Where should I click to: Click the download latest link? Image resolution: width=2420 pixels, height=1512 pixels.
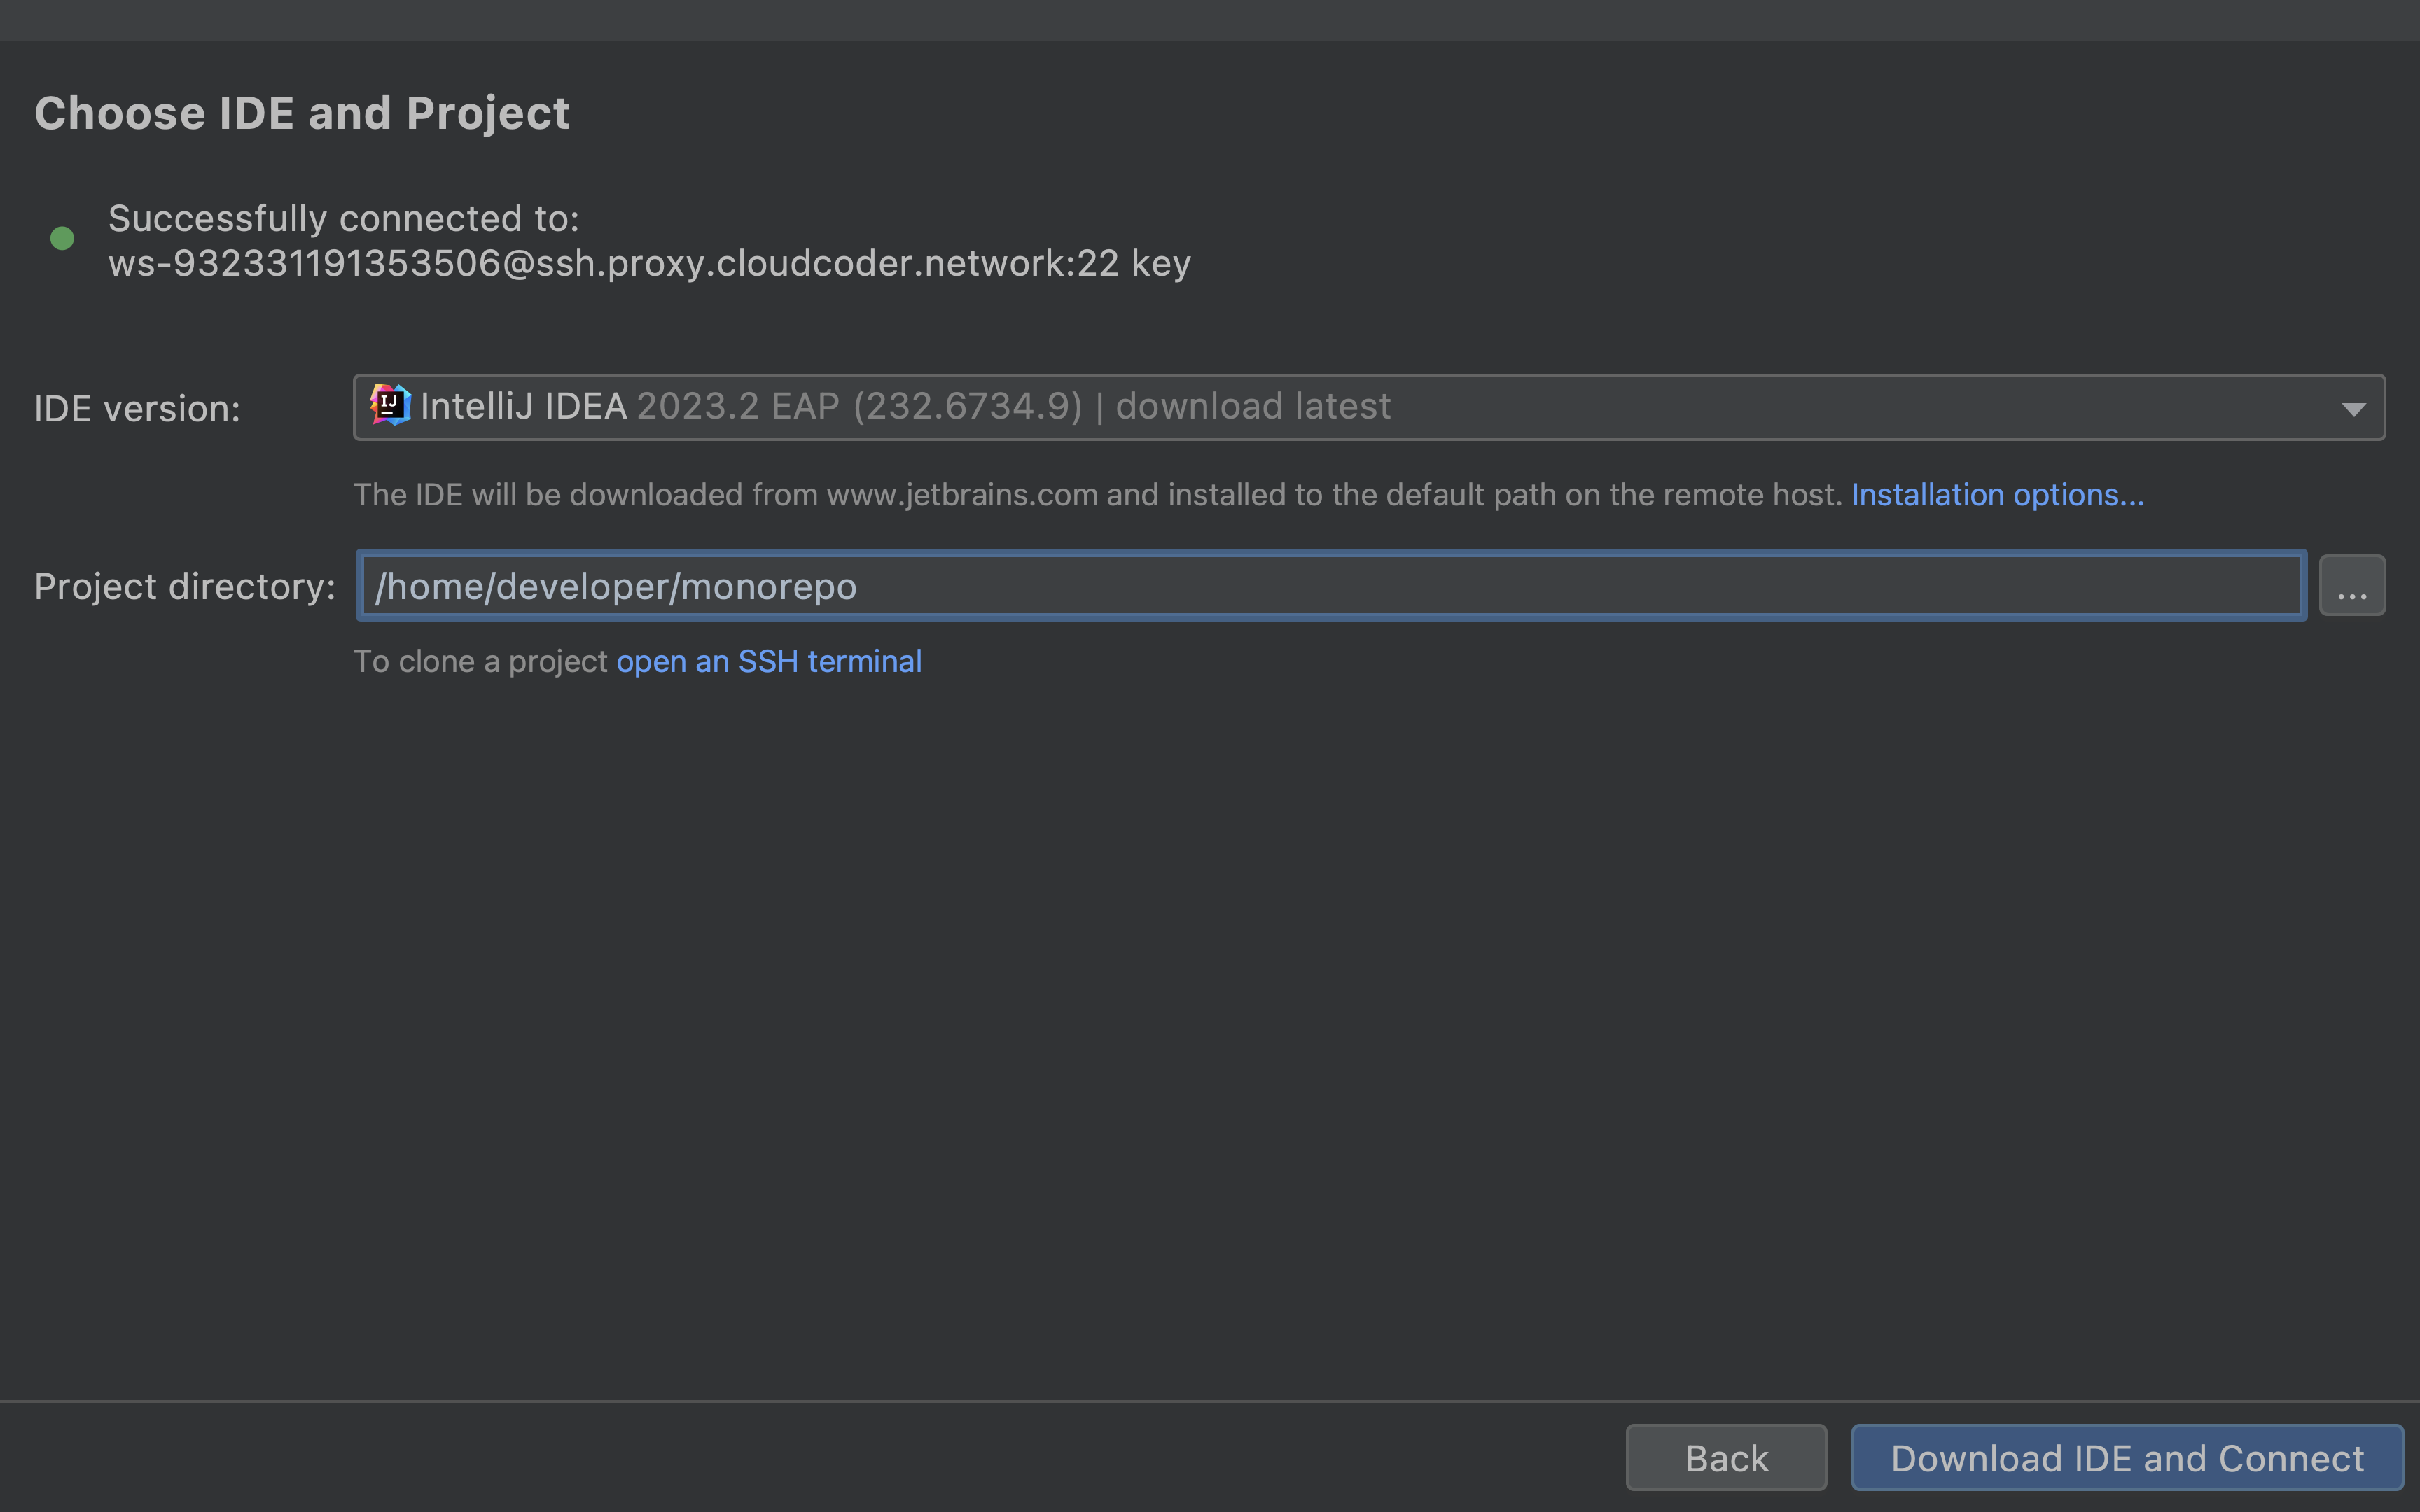click(1252, 405)
